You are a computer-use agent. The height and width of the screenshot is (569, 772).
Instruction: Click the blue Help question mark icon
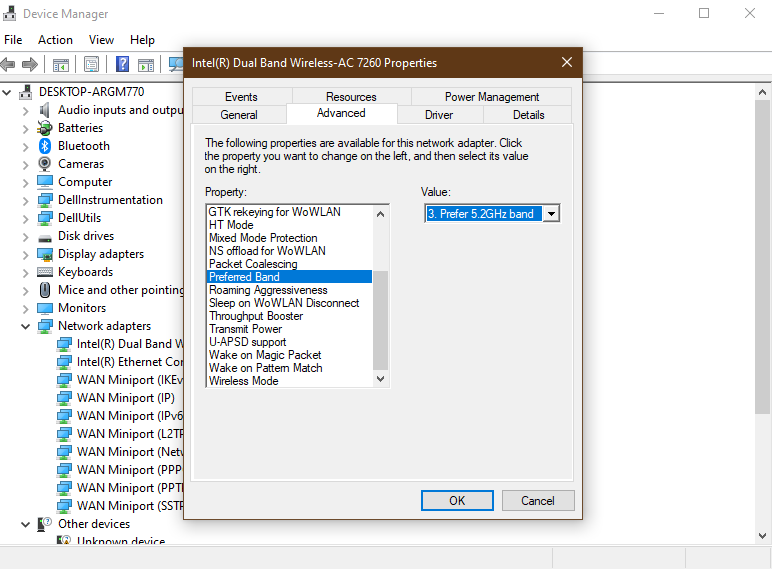pos(122,64)
